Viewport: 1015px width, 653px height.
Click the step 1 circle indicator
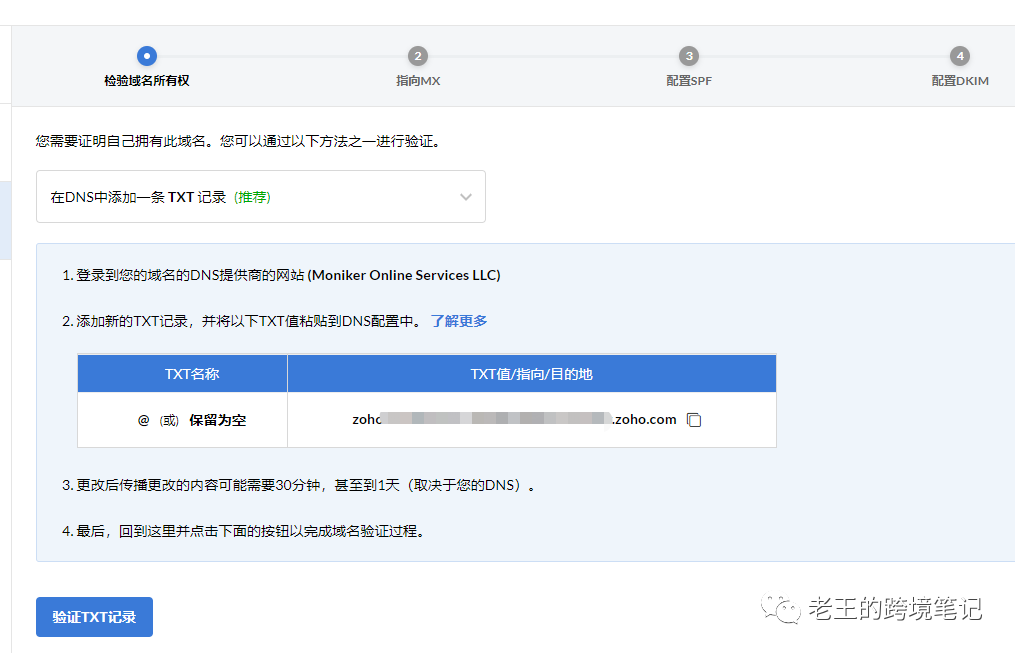(147, 56)
